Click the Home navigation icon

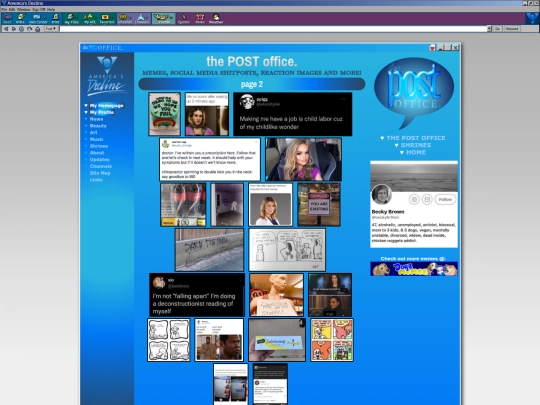[38, 29]
